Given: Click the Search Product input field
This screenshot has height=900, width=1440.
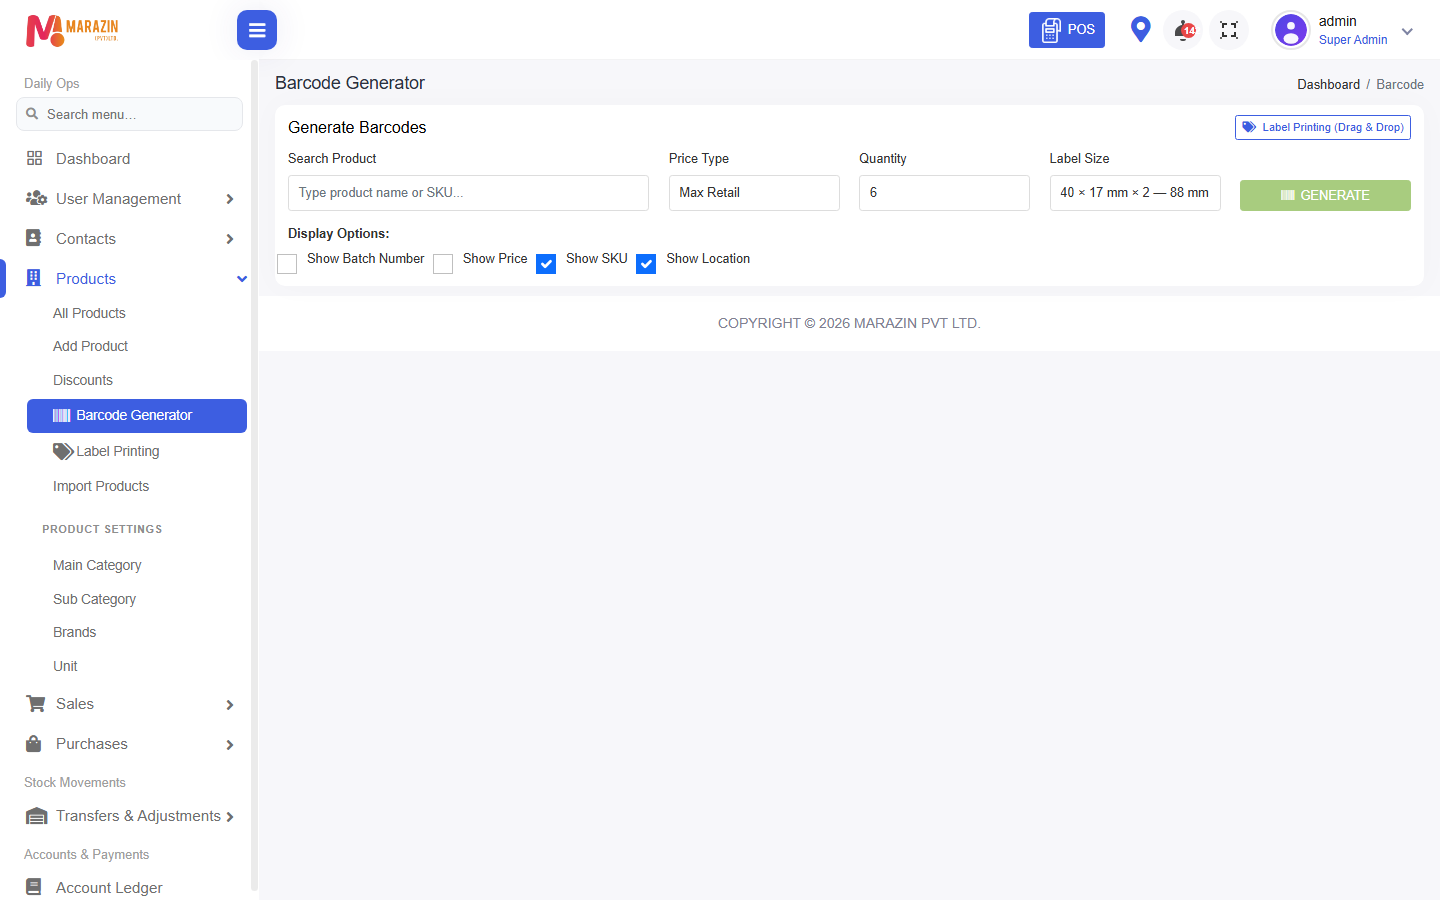Looking at the screenshot, I should coord(468,193).
